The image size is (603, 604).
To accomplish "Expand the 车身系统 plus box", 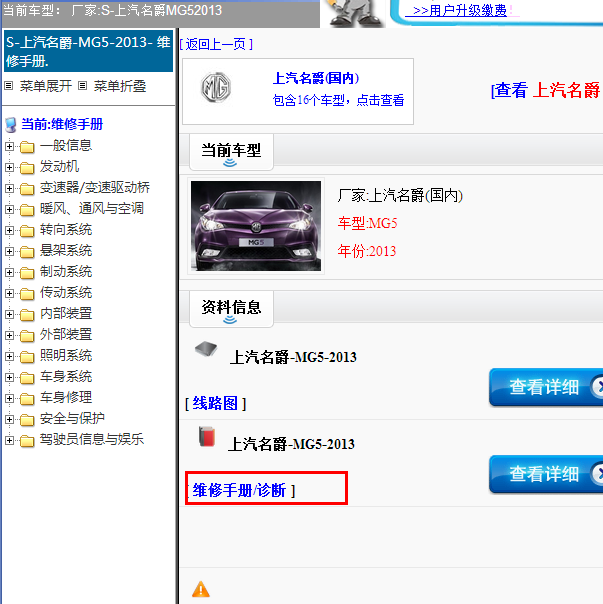I will click(x=9, y=378).
